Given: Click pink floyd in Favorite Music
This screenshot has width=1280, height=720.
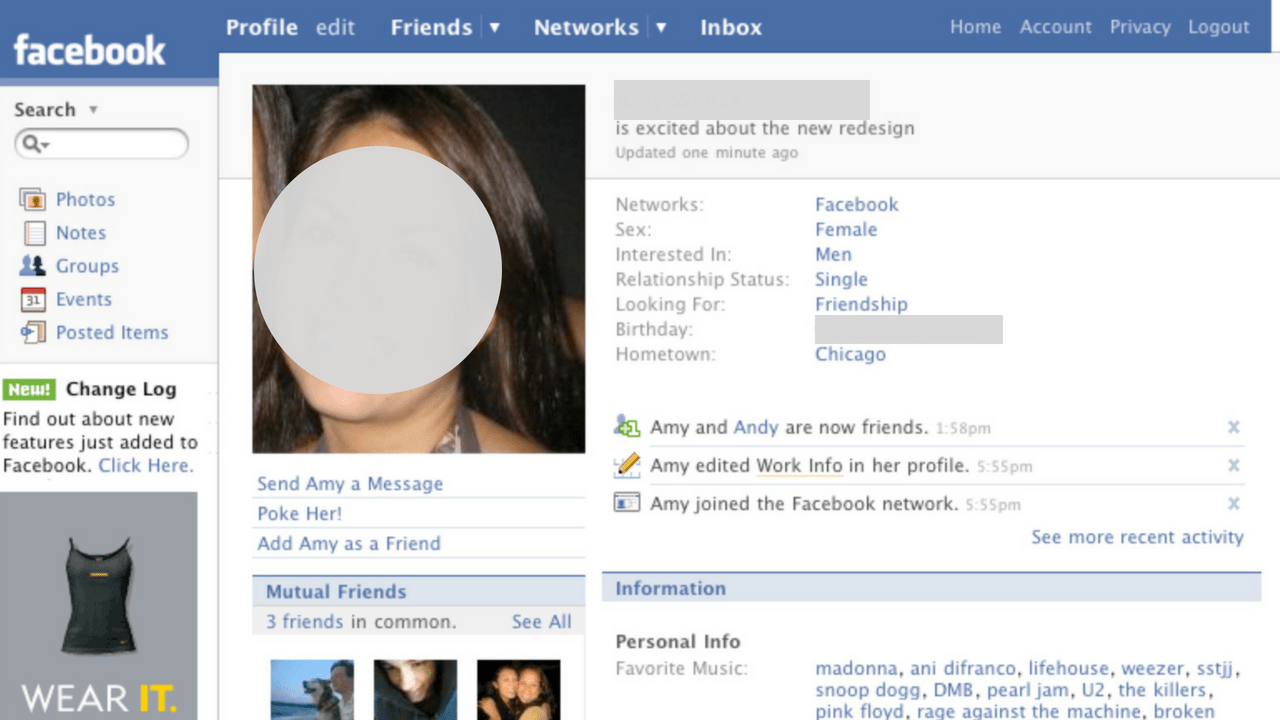Looking at the screenshot, I should [860, 711].
